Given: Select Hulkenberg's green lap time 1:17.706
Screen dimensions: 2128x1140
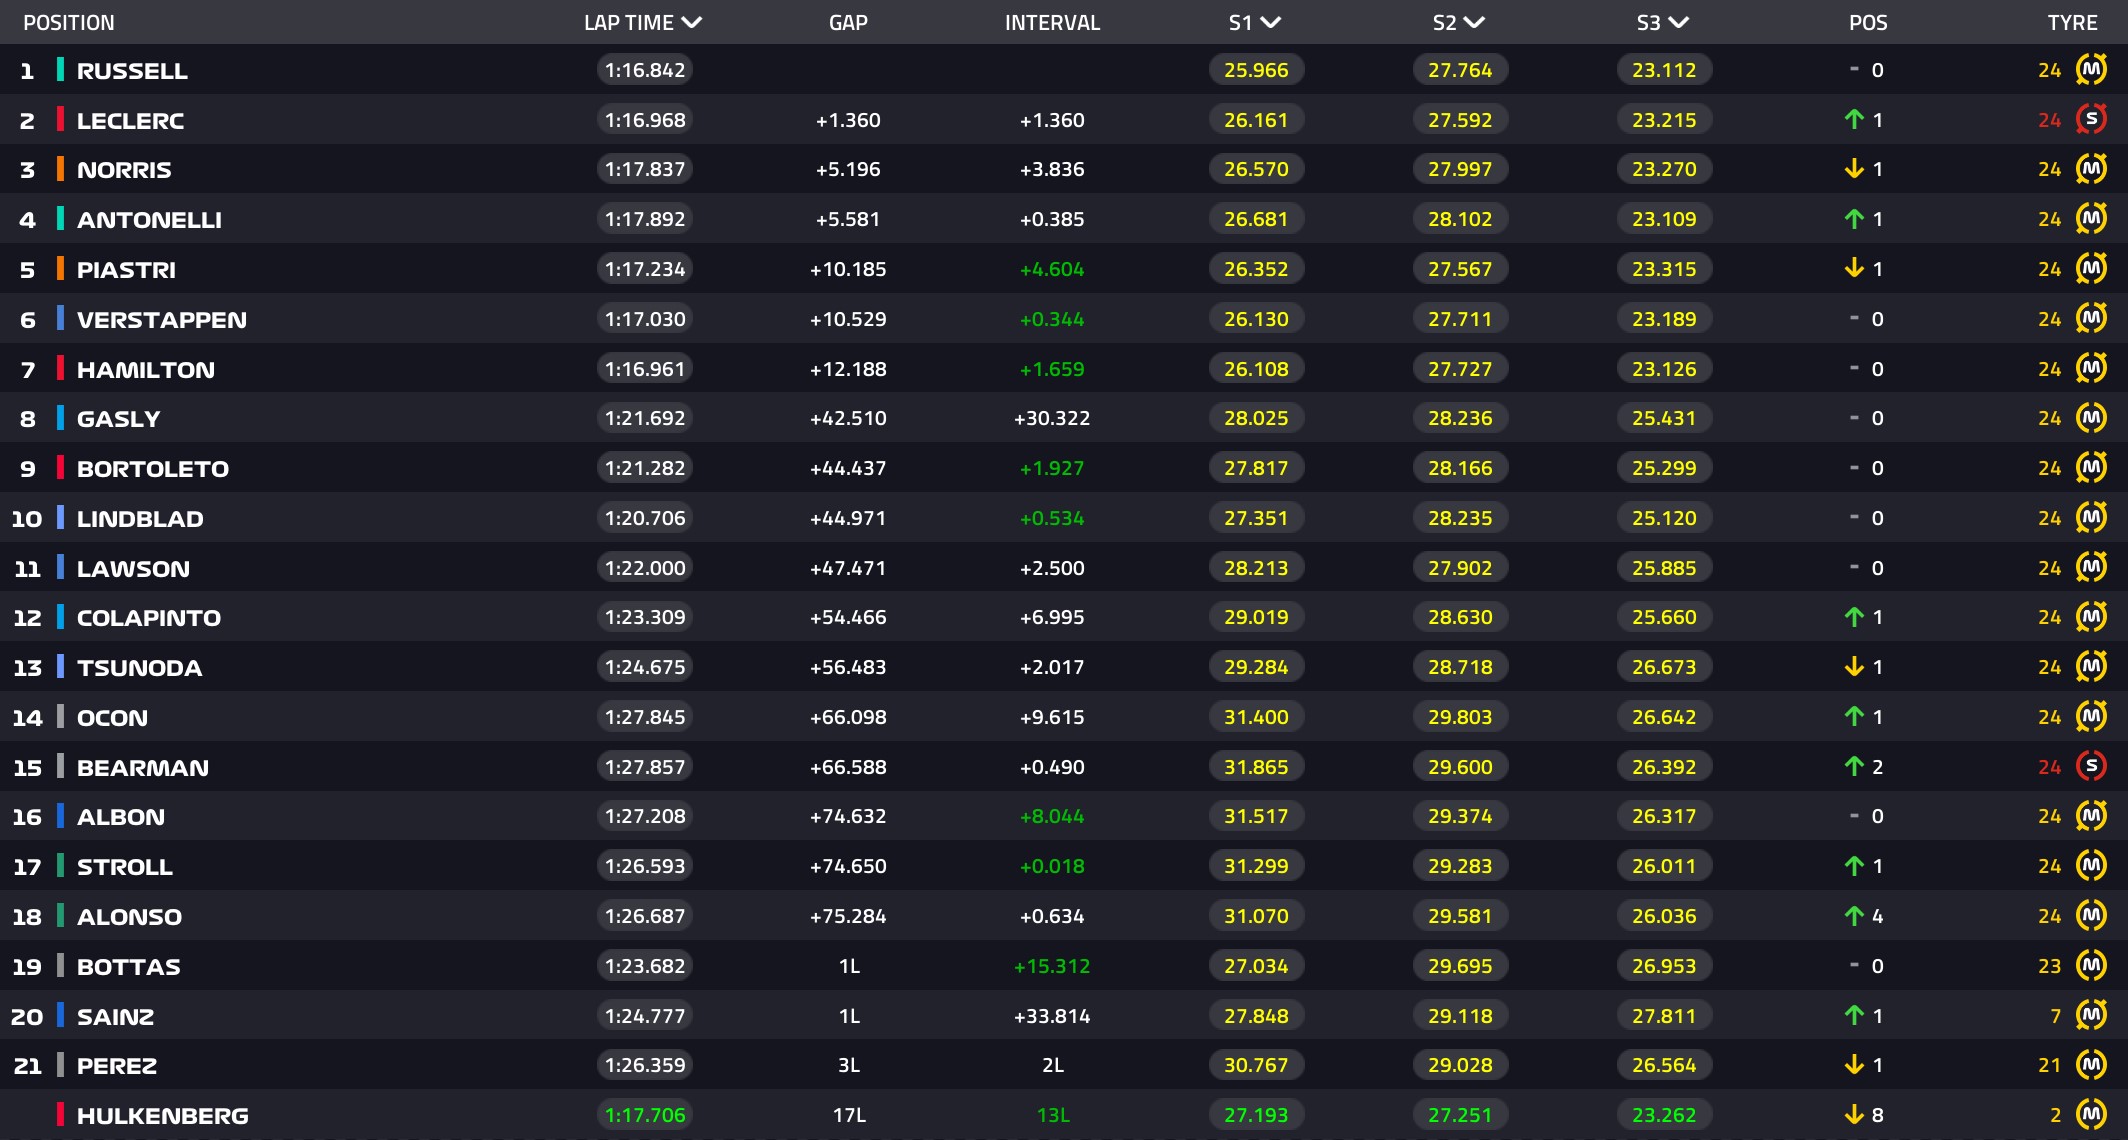Looking at the screenshot, I should (x=645, y=1115).
